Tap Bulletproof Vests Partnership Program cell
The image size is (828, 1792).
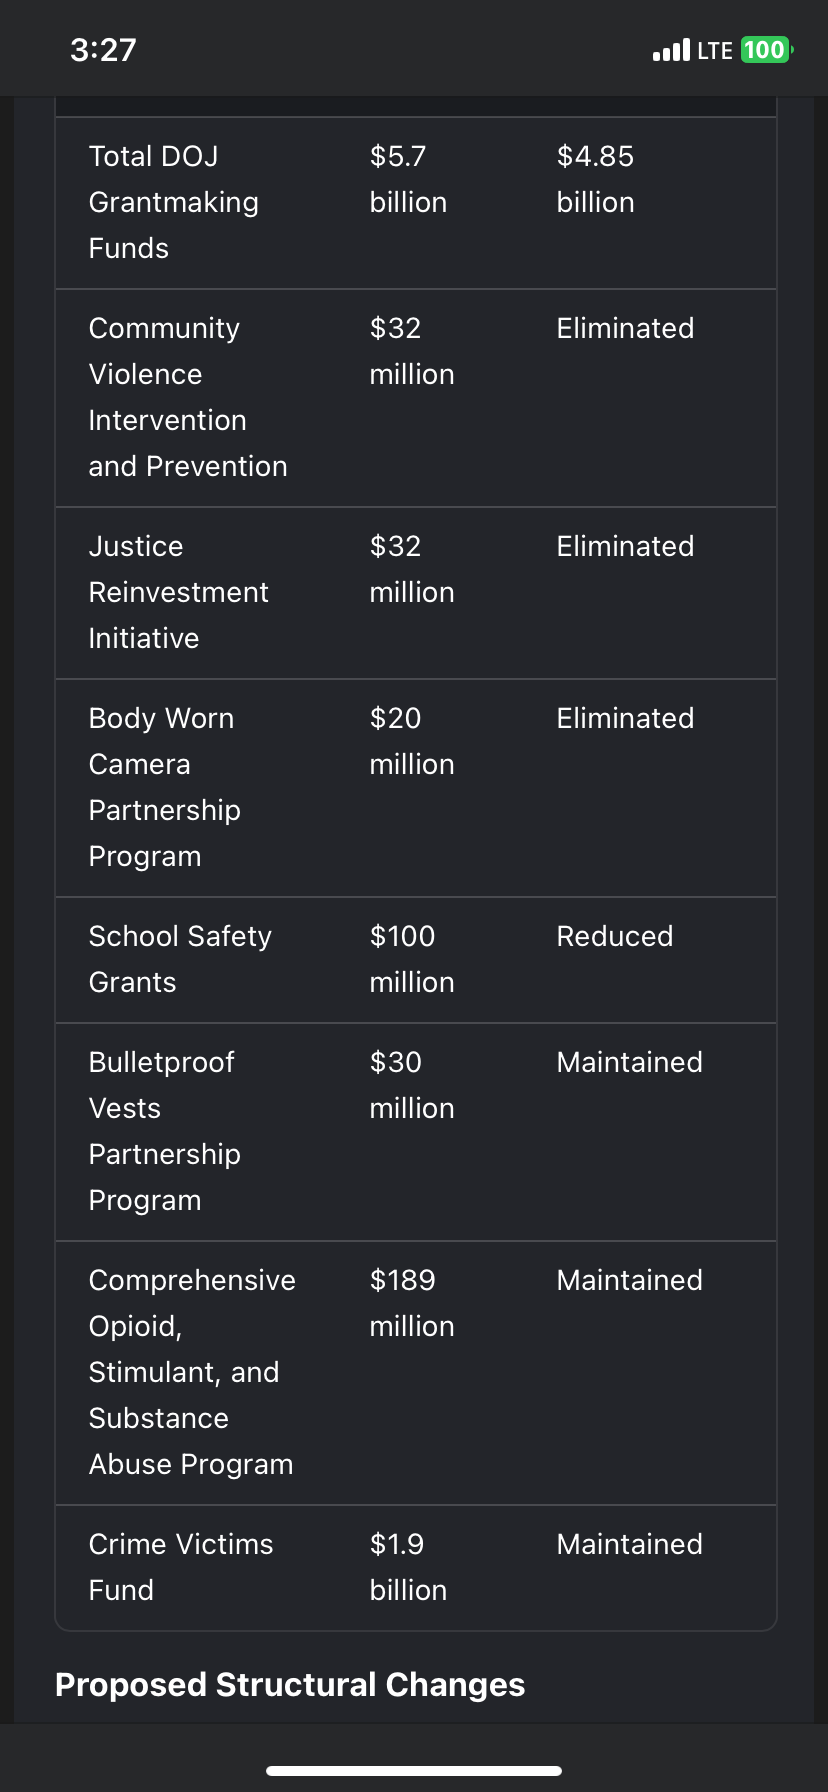164,1131
